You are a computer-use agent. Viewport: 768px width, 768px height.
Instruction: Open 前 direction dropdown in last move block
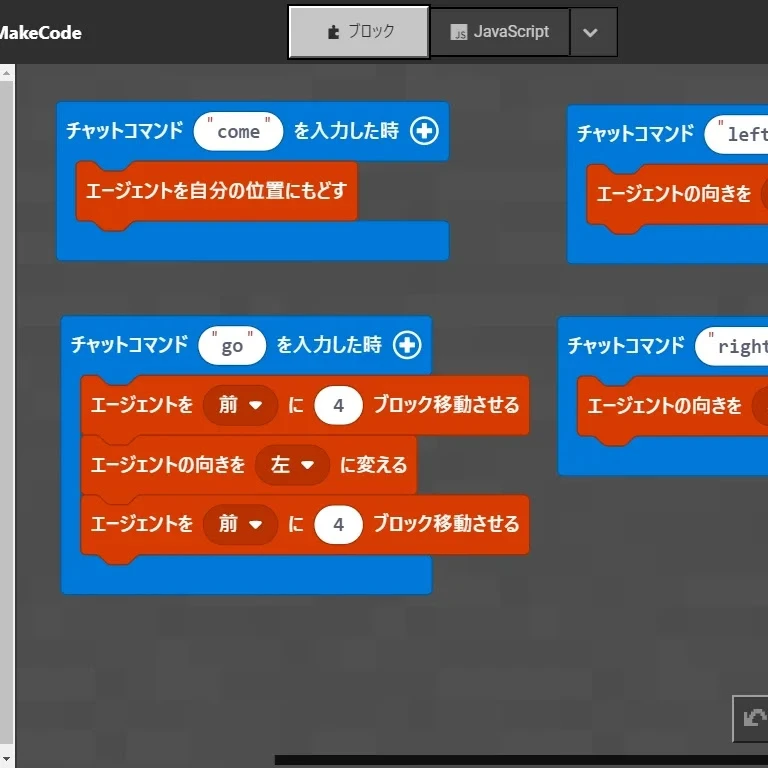point(240,525)
